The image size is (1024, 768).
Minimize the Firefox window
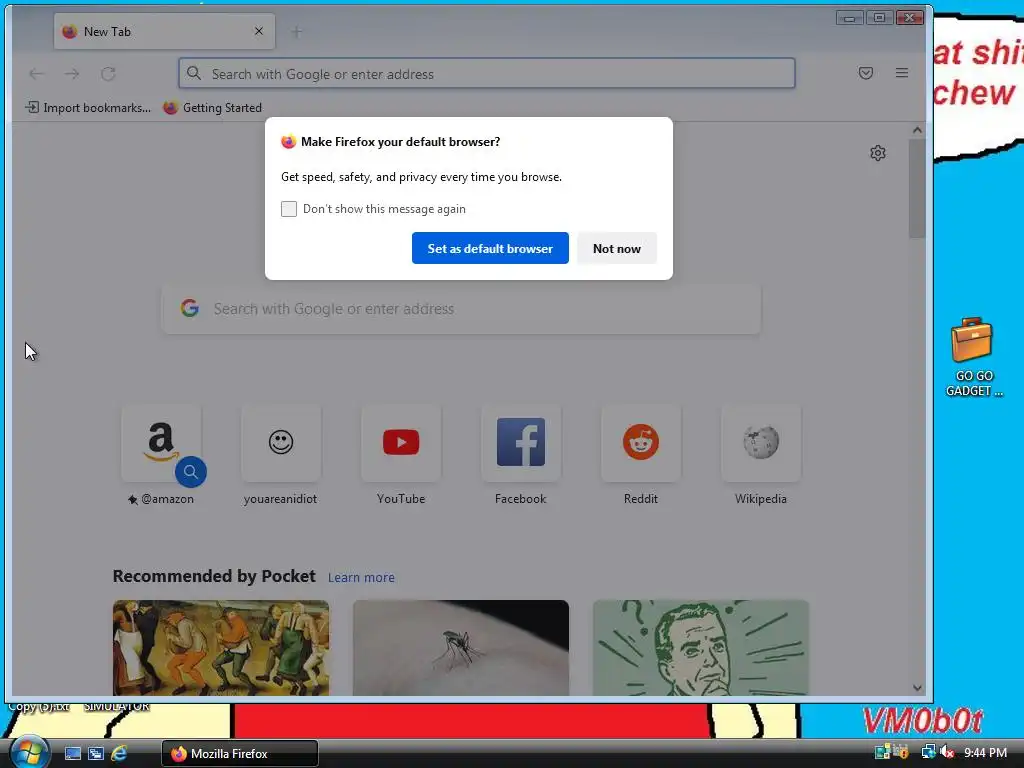click(849, 18)
